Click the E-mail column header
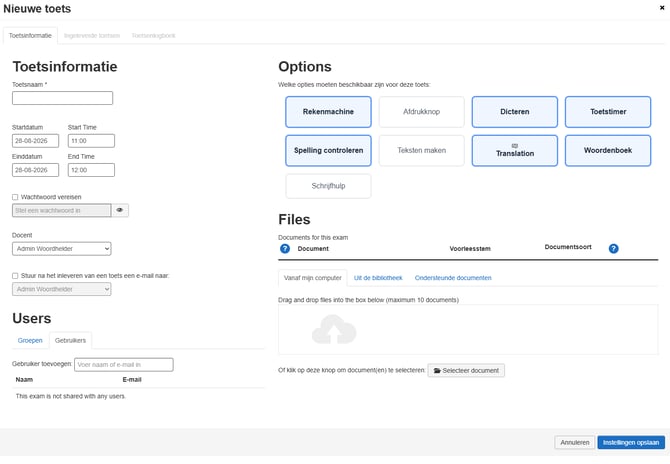 tap(132, 379)
